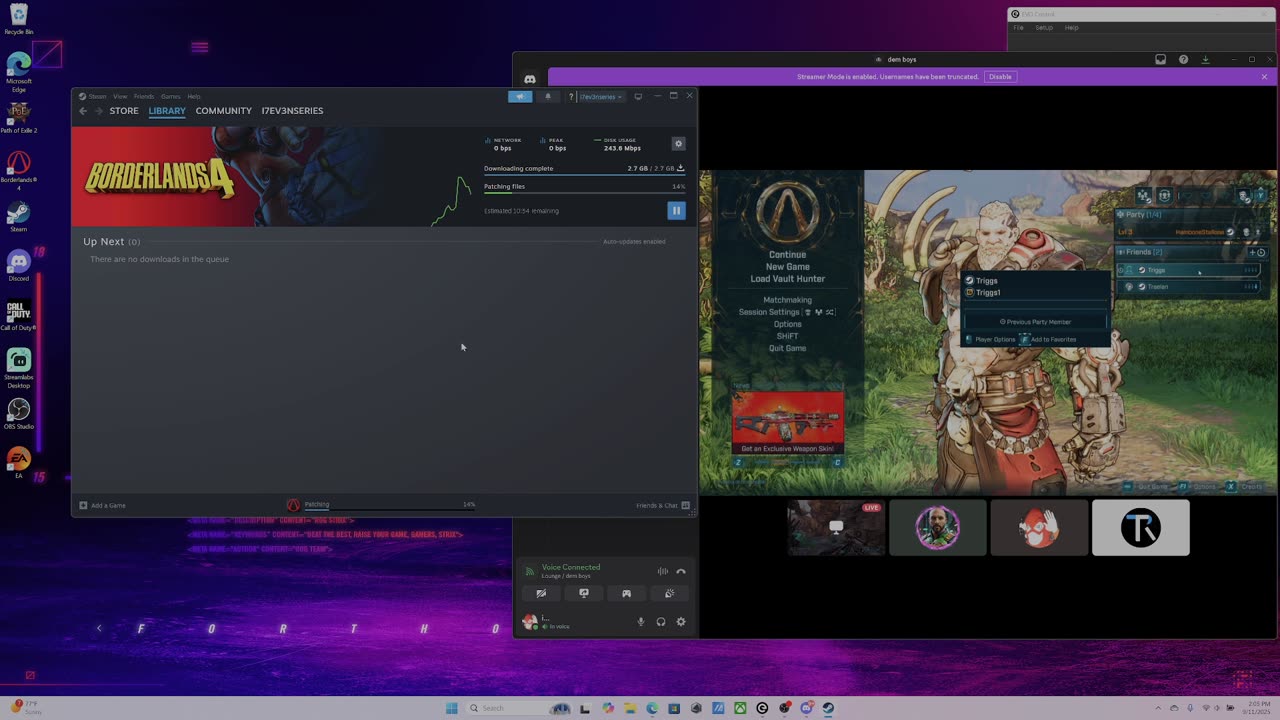Open Steam announcements megaphone button
Image resolution: width=1280 pixels, height=720 pixels.
coord(520,97)
